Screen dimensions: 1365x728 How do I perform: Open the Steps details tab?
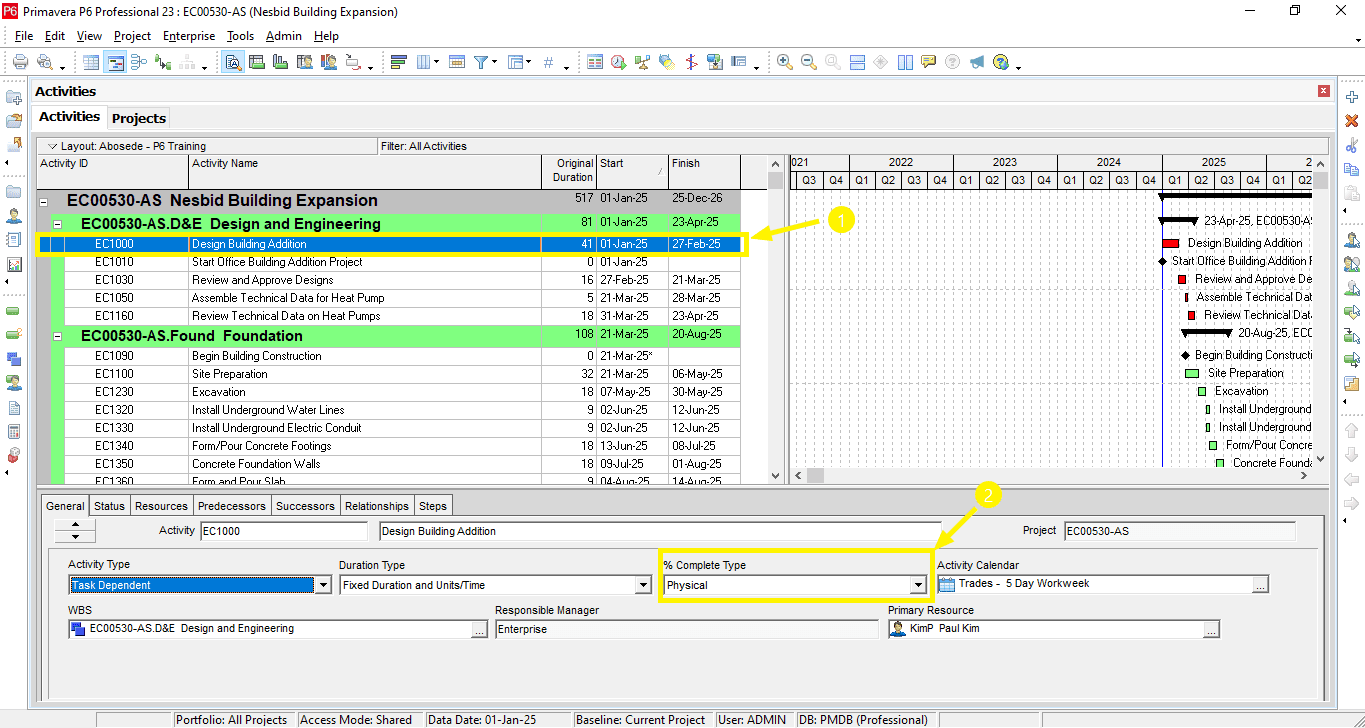pos(433,506)
